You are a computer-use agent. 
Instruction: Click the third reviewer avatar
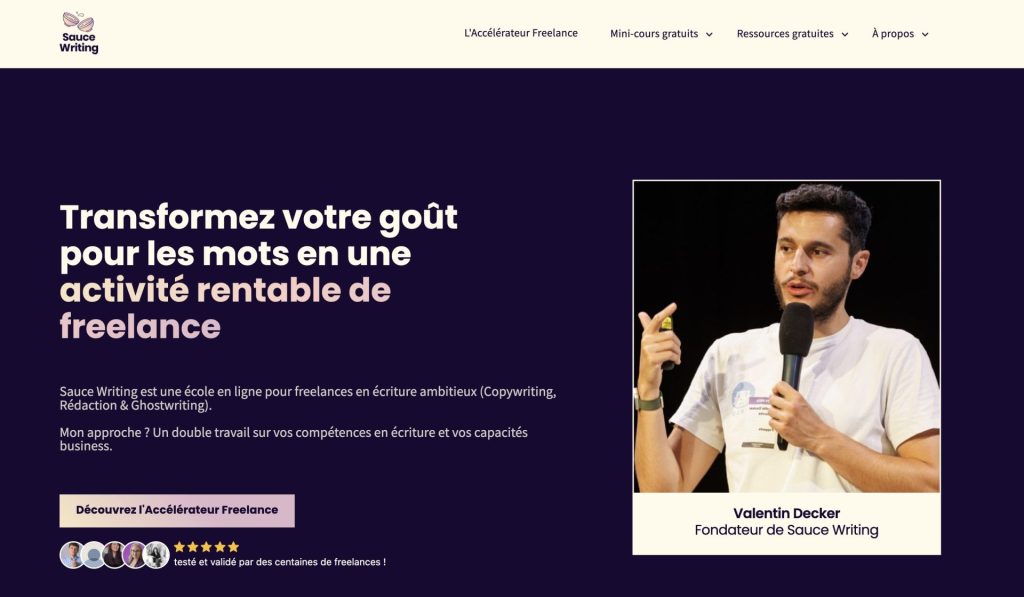pos(114,555)
